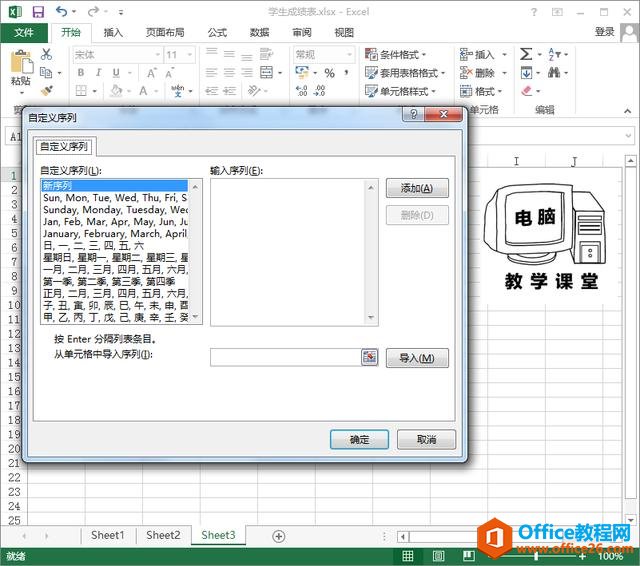The height and width of the screenshot is (566, 640).
Task: Click the Find binoculars icon
Action: 554,73
